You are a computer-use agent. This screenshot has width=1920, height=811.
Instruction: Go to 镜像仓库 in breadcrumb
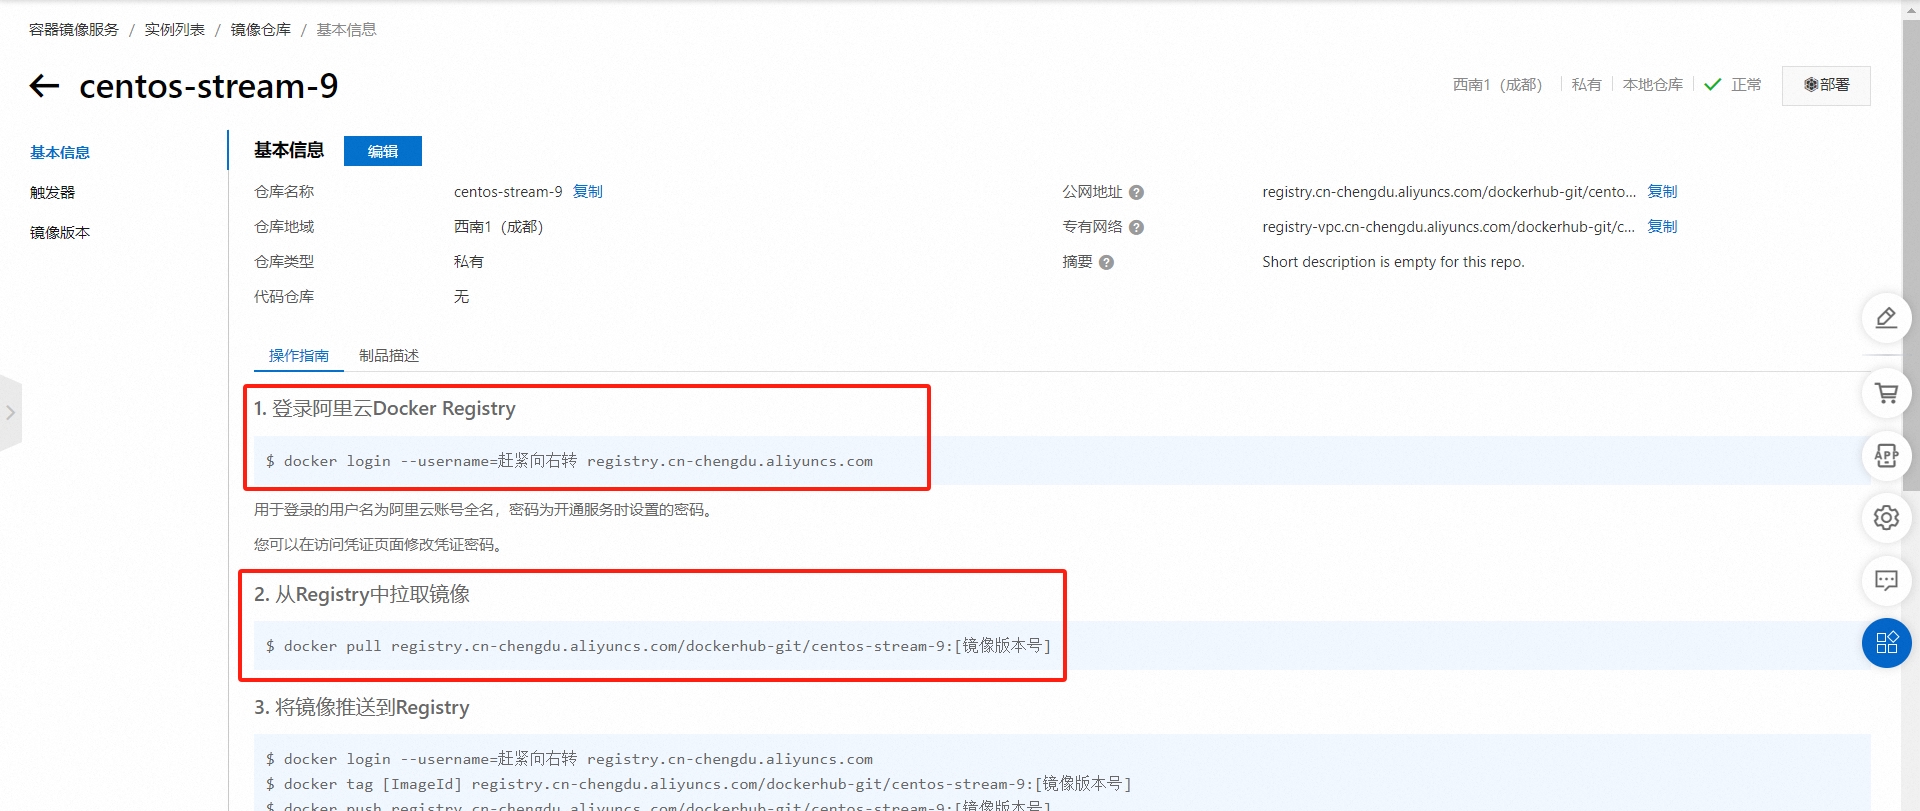260,29
